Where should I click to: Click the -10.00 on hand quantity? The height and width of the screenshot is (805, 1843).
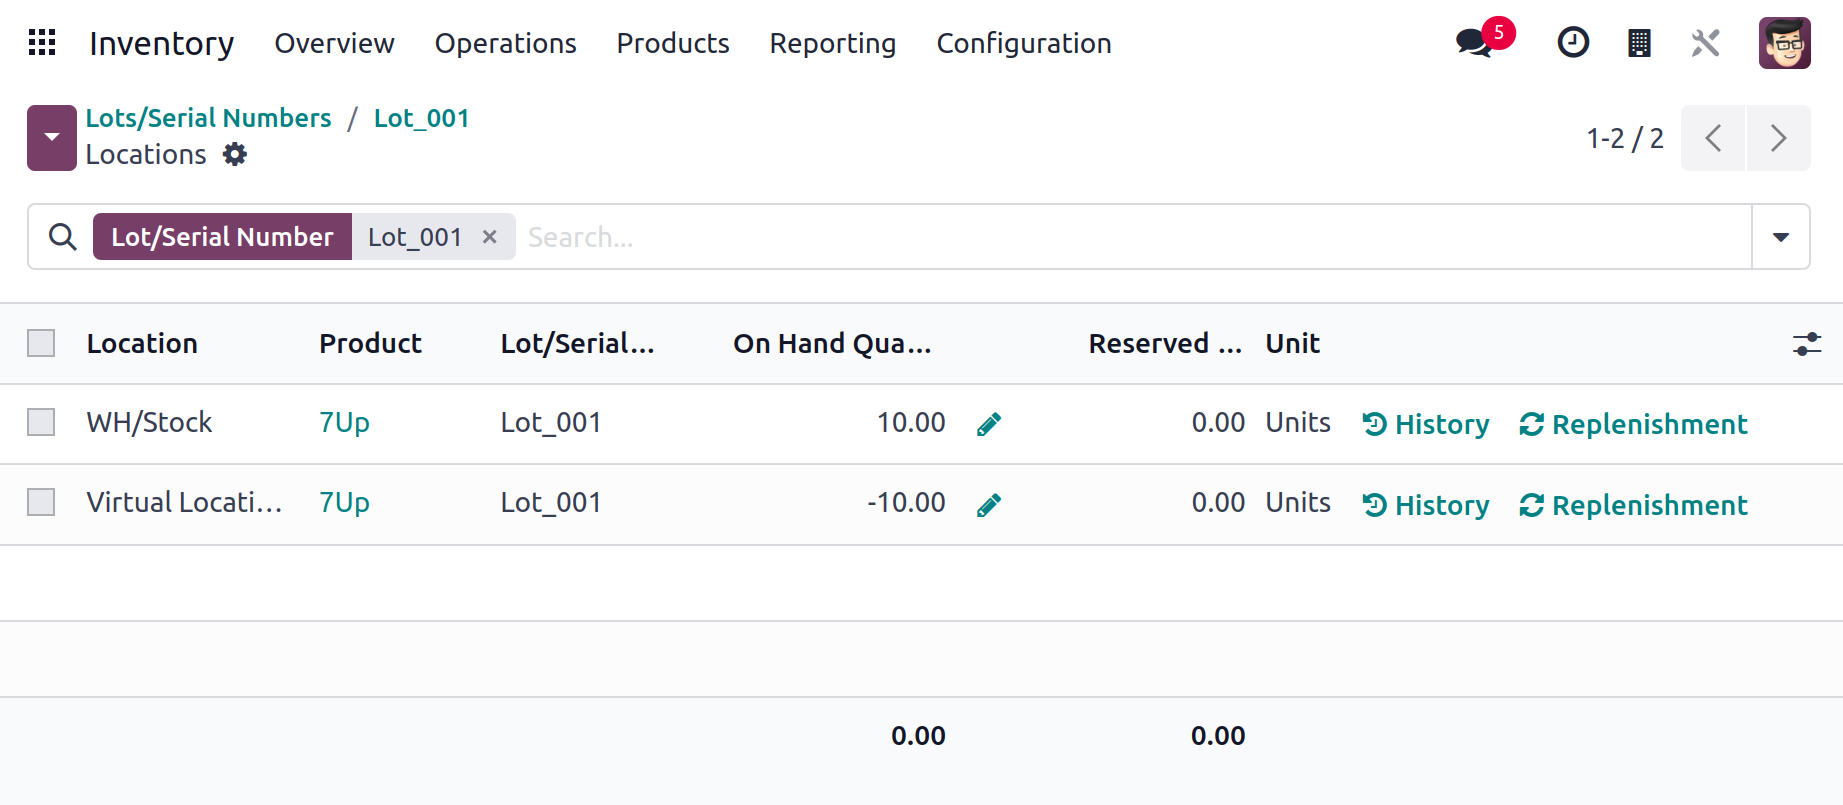coord(906,502)
